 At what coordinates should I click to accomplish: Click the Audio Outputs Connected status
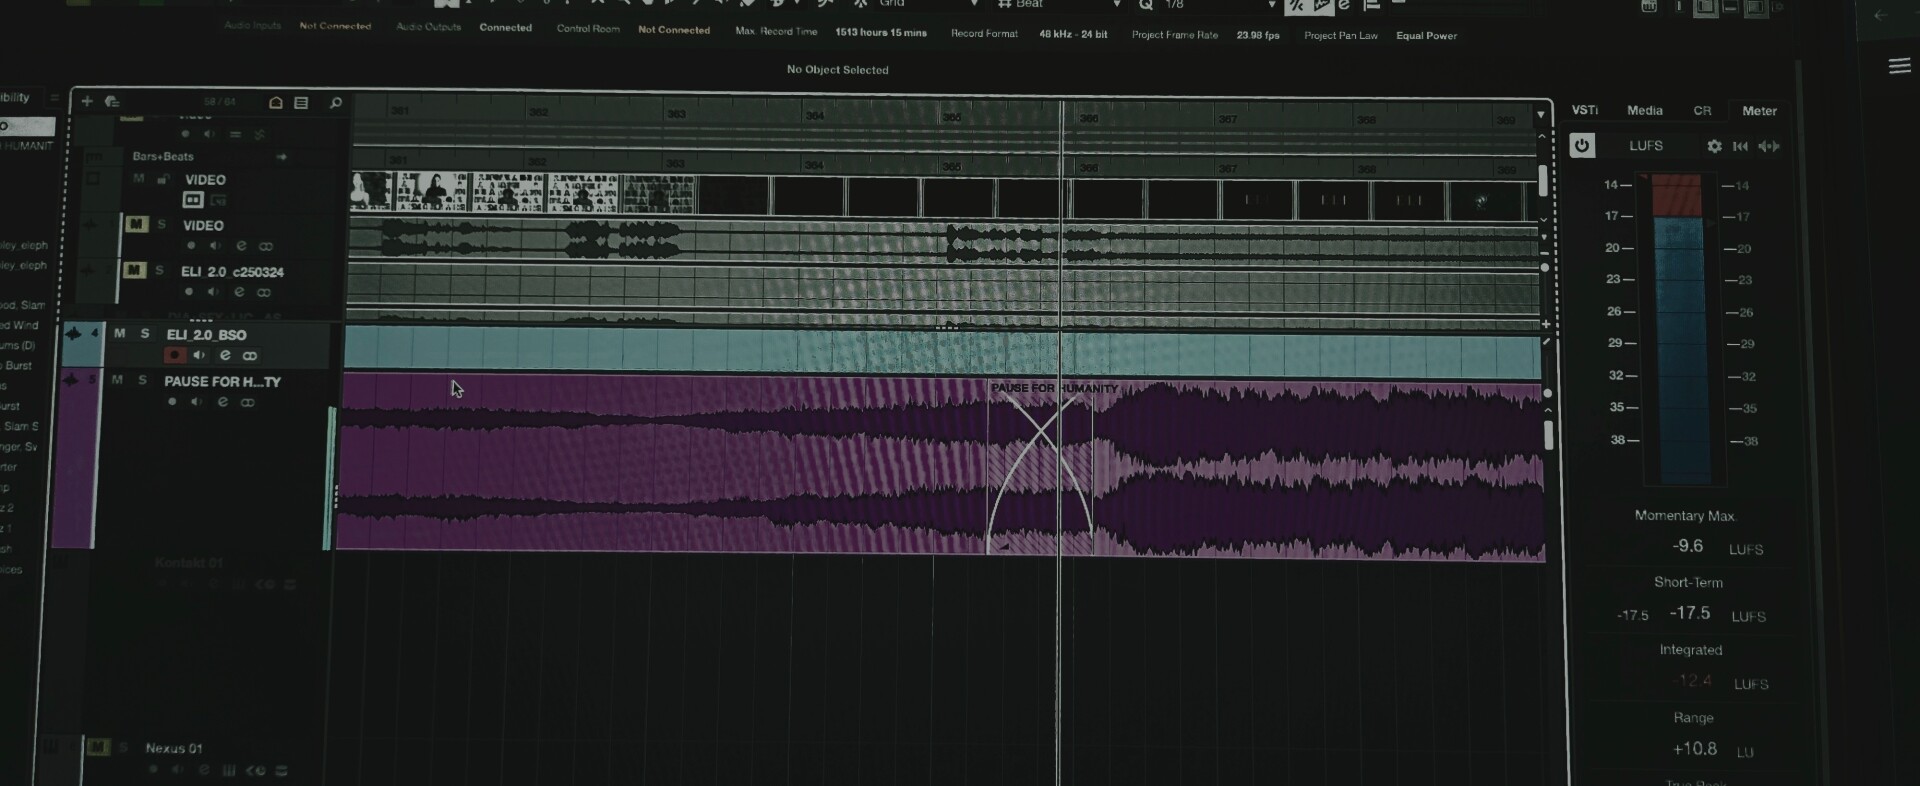[x=505, y=28]
